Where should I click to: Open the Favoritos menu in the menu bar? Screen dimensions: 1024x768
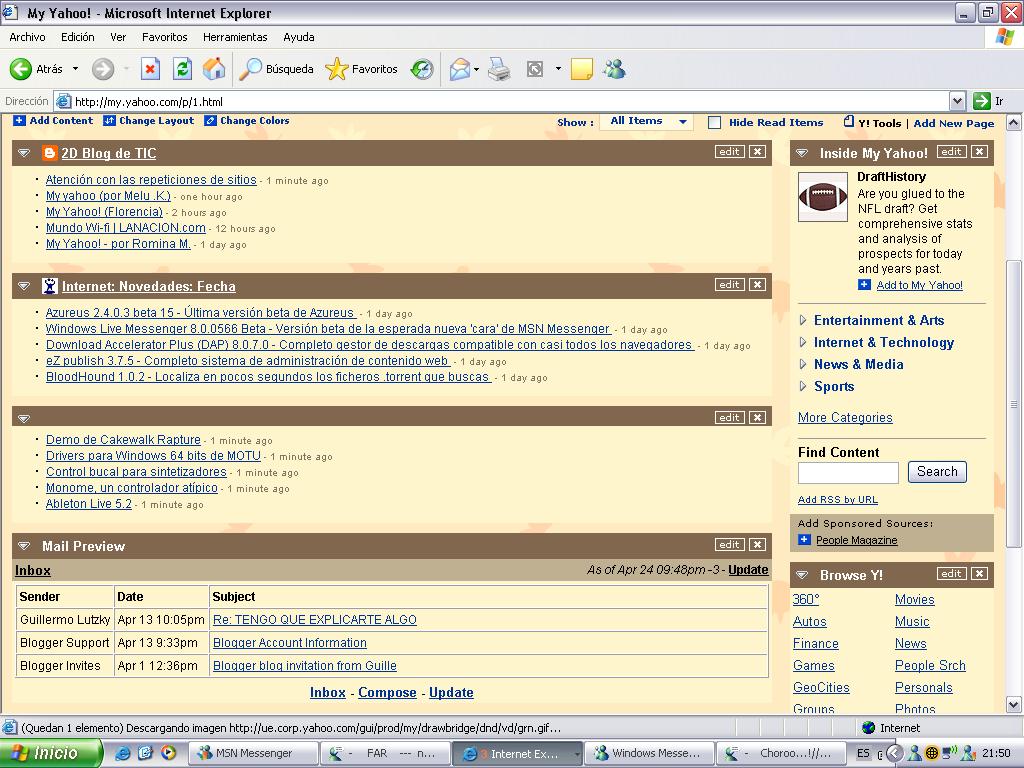[x=165, y=37]
